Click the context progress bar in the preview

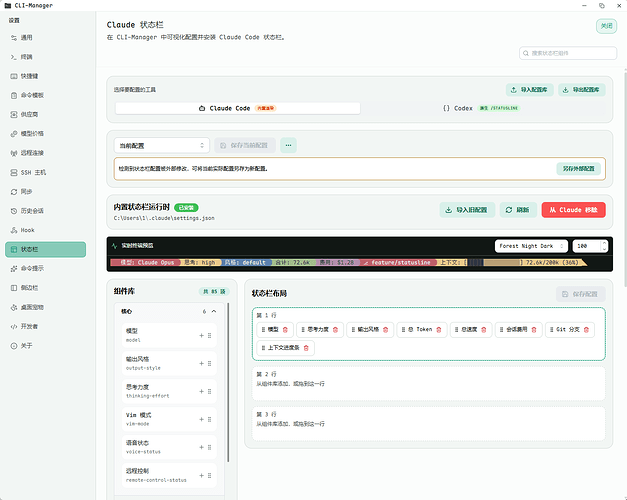(x=493, y=262)
